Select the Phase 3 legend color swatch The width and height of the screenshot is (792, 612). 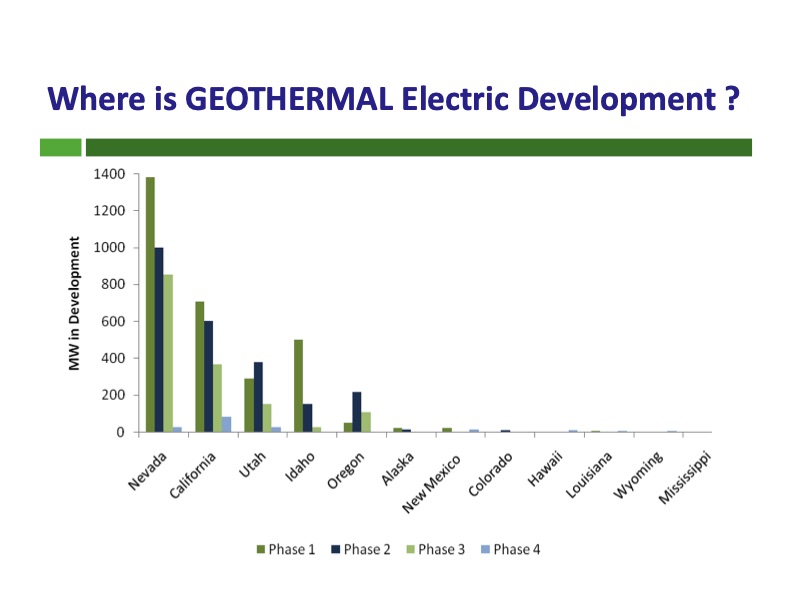(x=410, y=549)
